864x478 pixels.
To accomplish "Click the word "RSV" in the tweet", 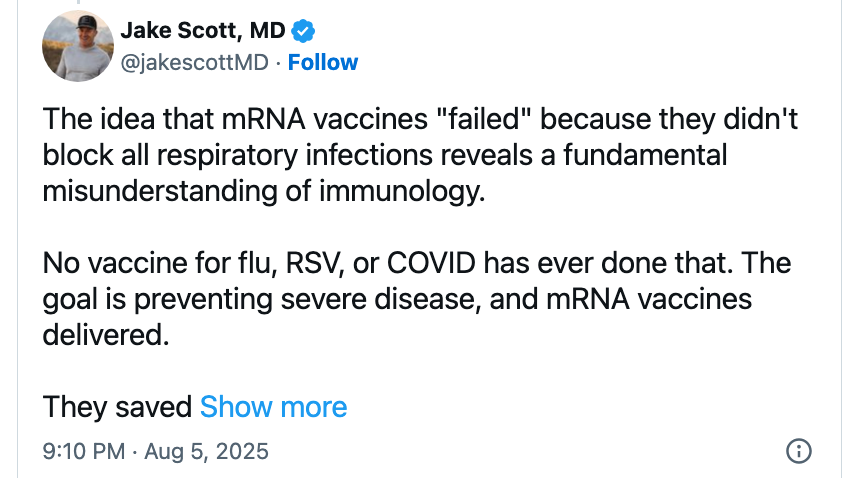I will pos(309,265).
